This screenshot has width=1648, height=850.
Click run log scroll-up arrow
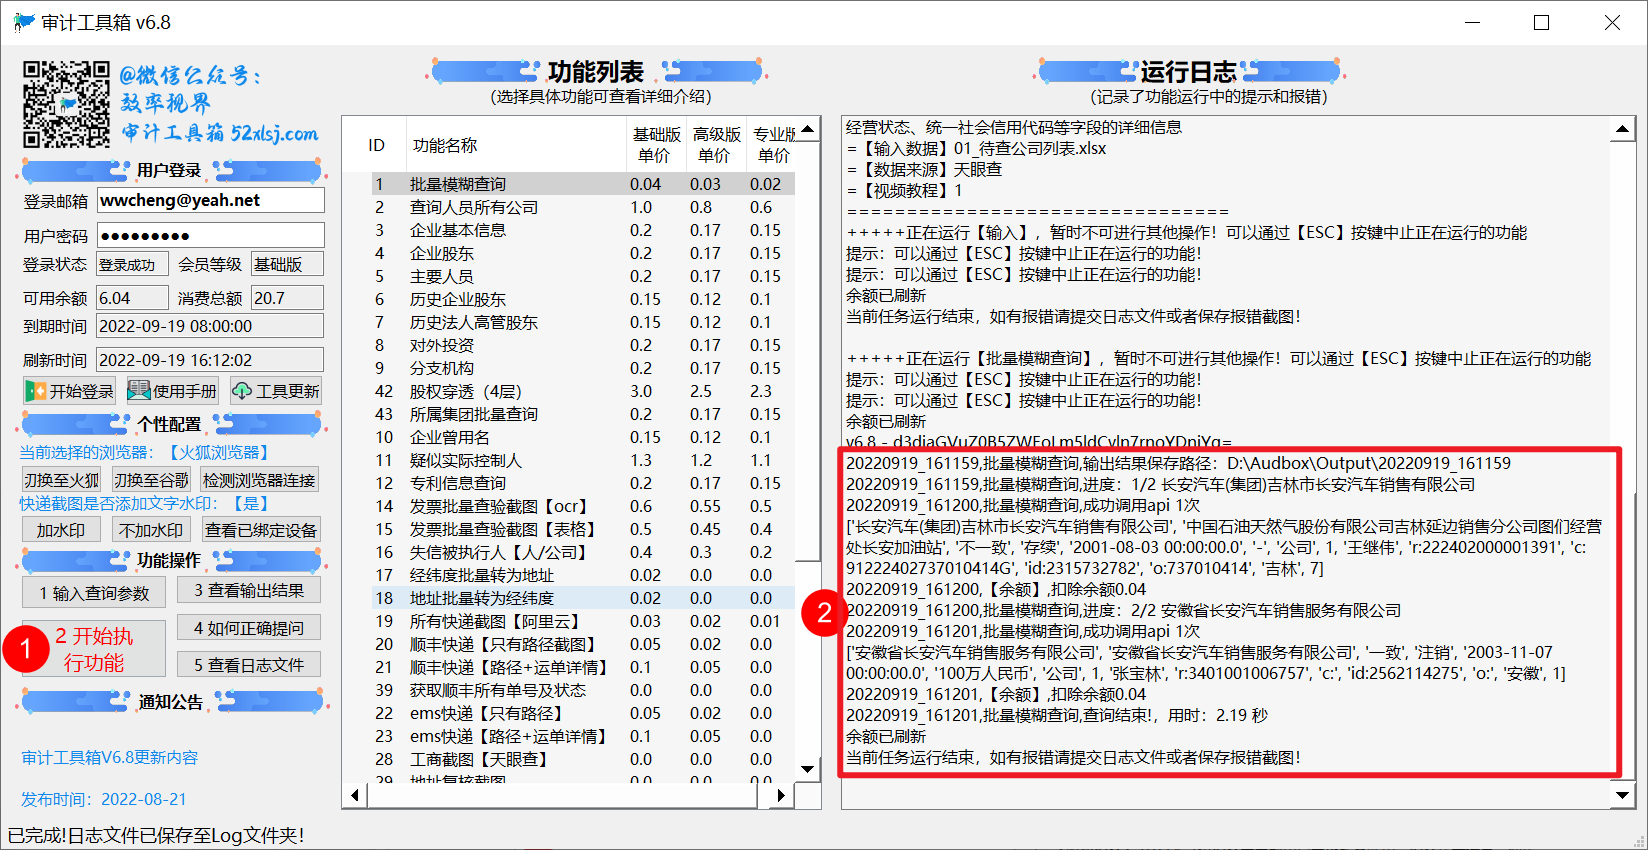click(x=1622, y=129)
